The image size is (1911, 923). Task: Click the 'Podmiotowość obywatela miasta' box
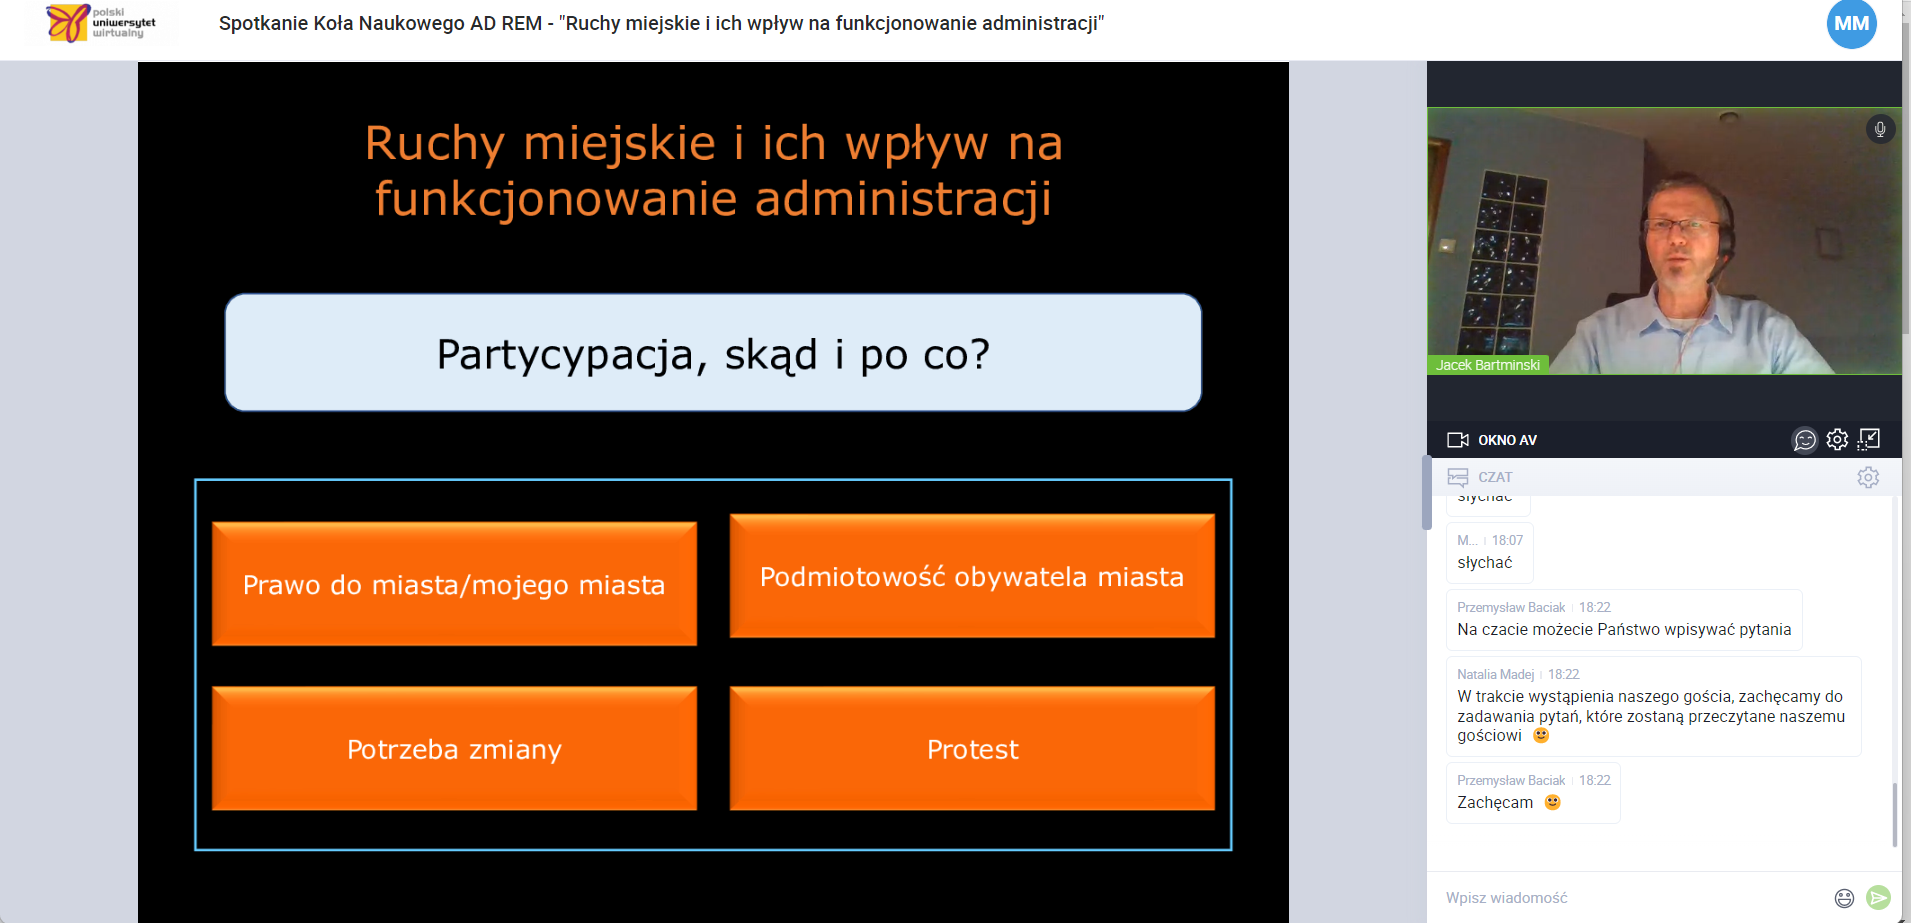pyautogui.click(x=971, y=576)
